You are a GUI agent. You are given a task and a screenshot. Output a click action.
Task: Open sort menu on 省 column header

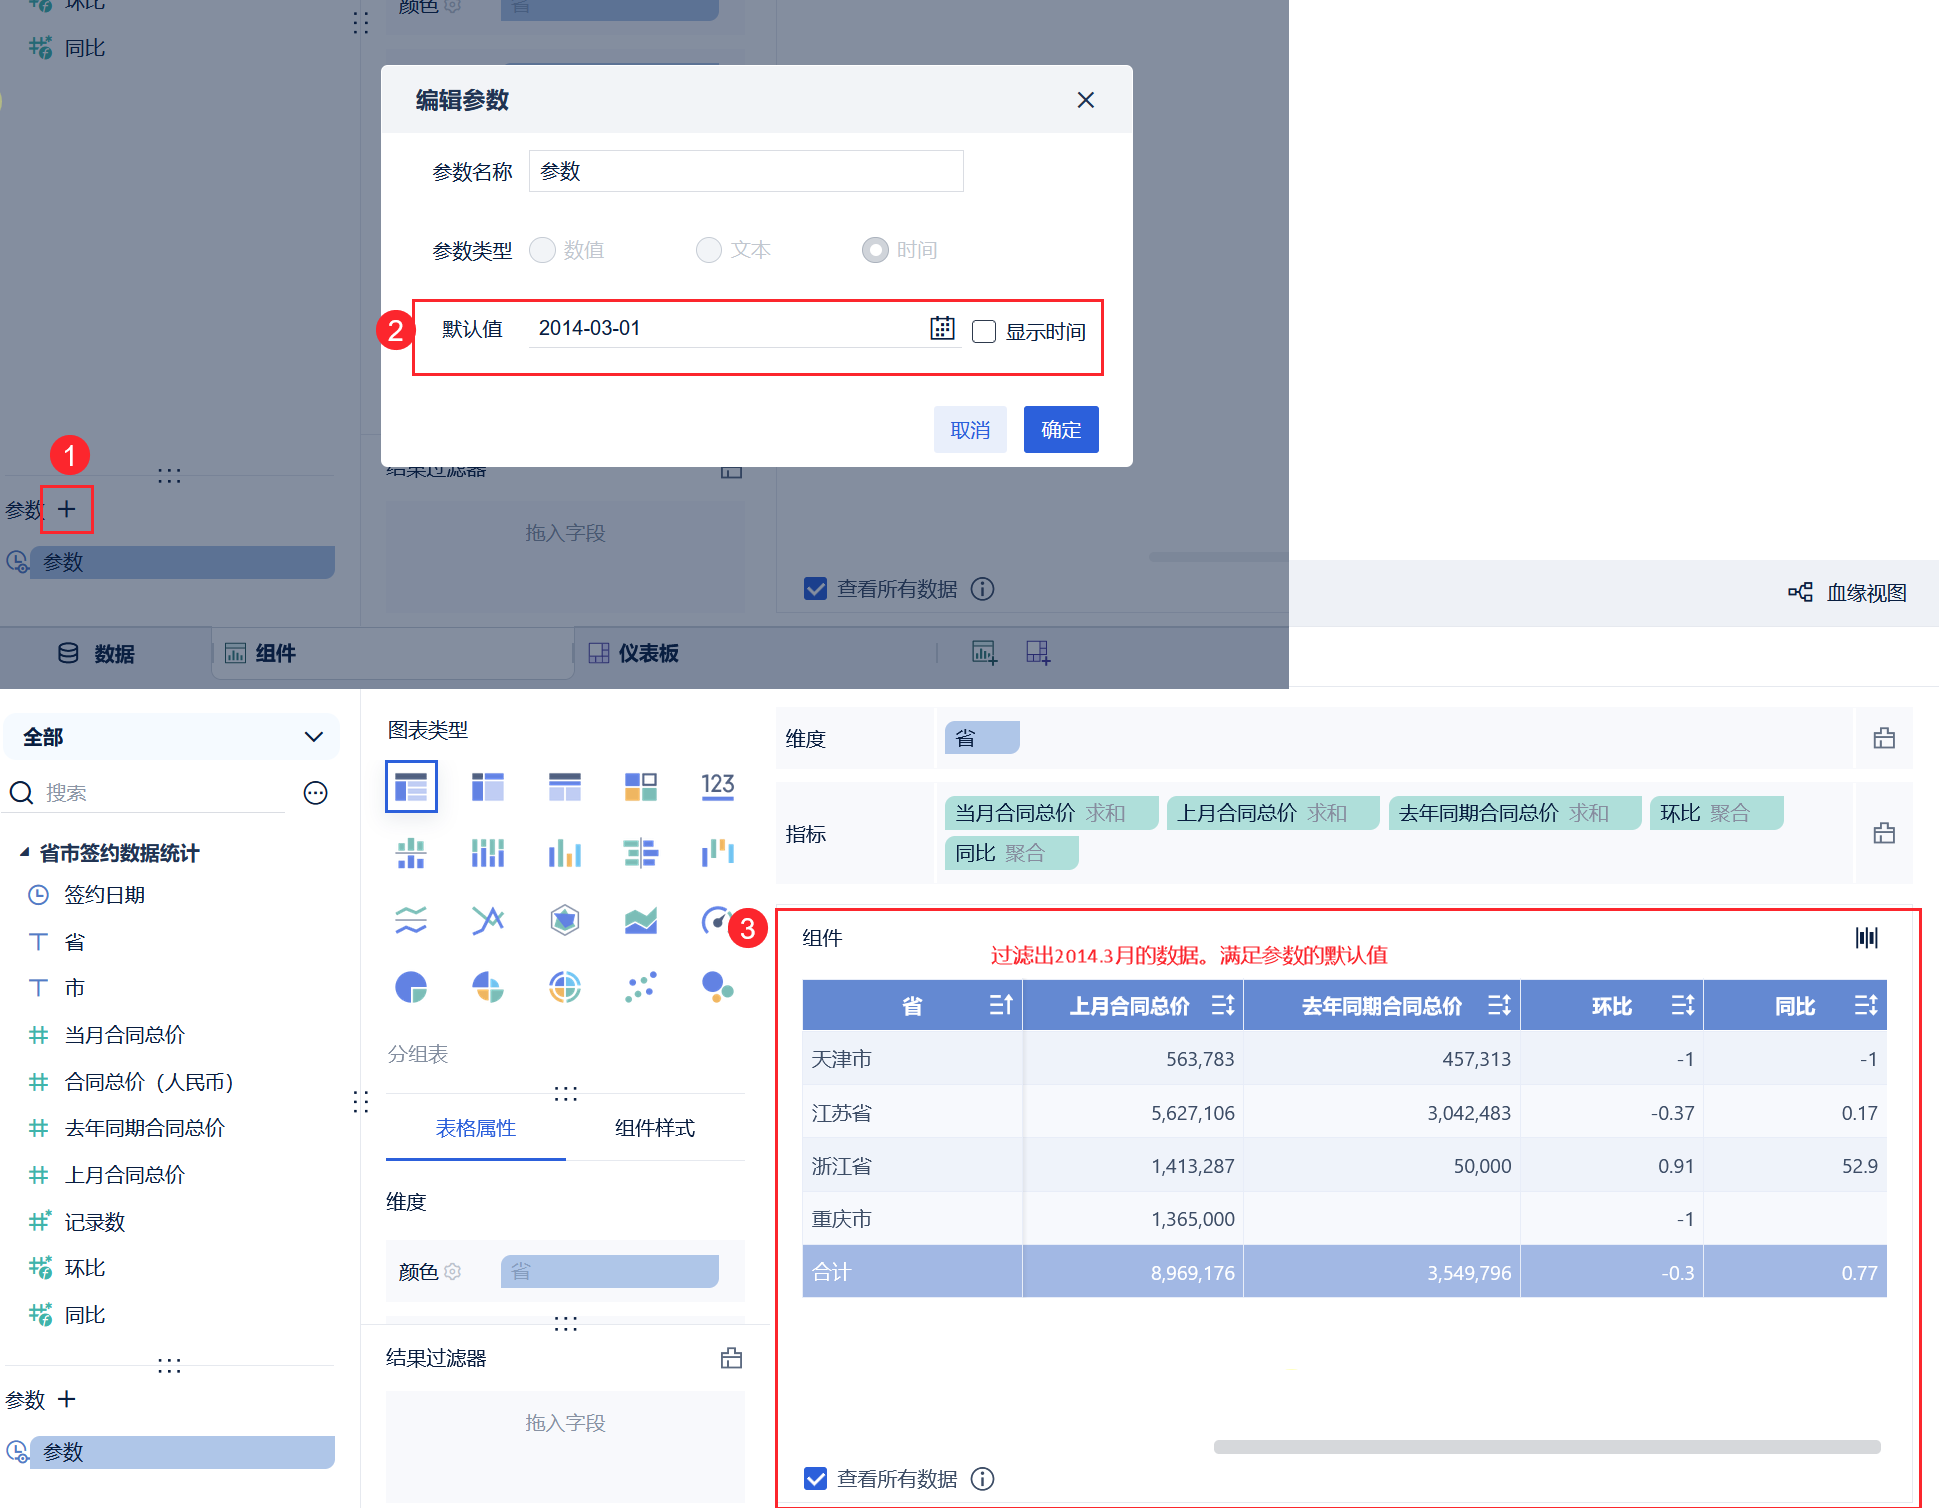coord(1000,1005)
